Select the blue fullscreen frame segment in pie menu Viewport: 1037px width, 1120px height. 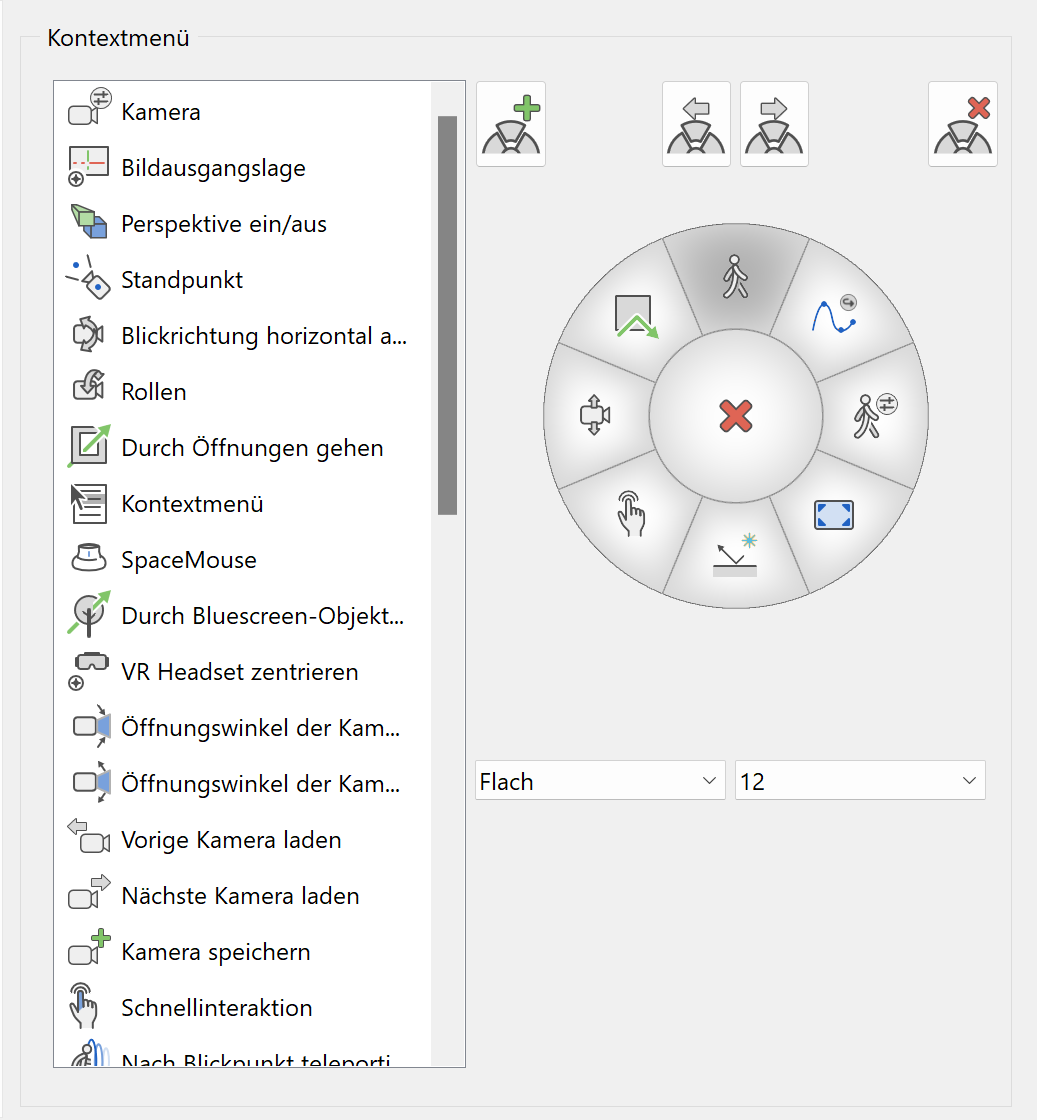tap(834, 515)
